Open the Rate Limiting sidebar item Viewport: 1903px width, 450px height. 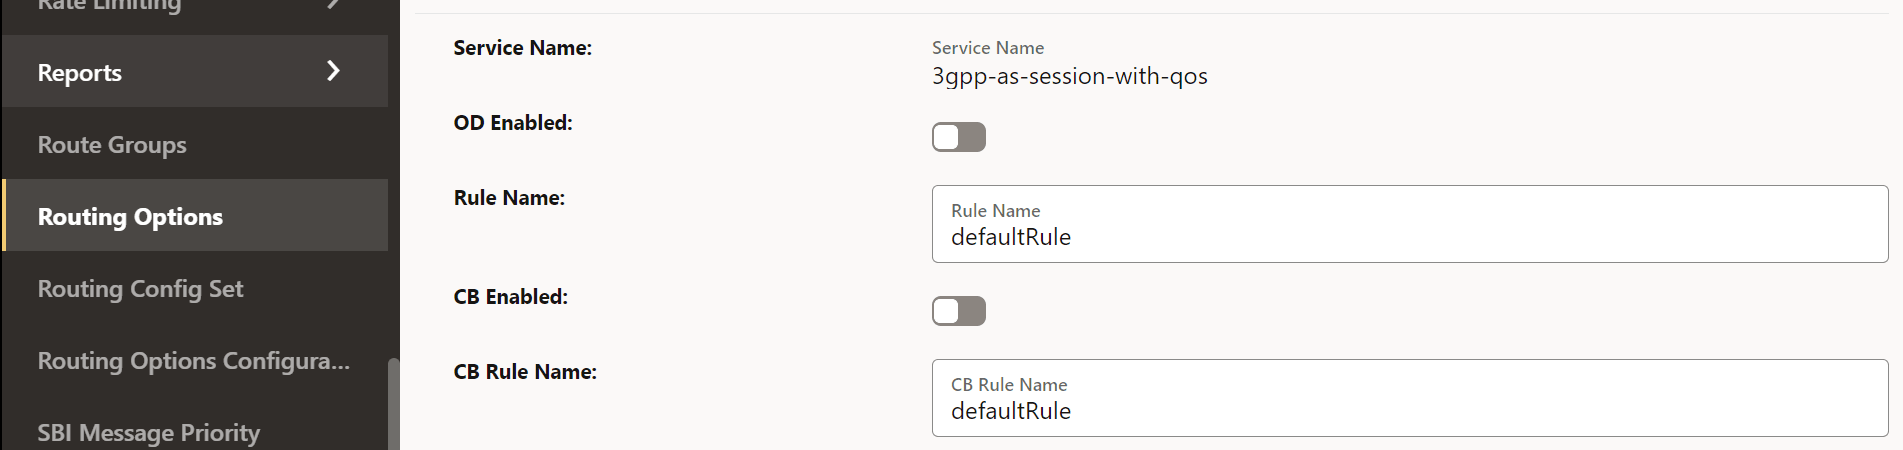click(109, 6)
